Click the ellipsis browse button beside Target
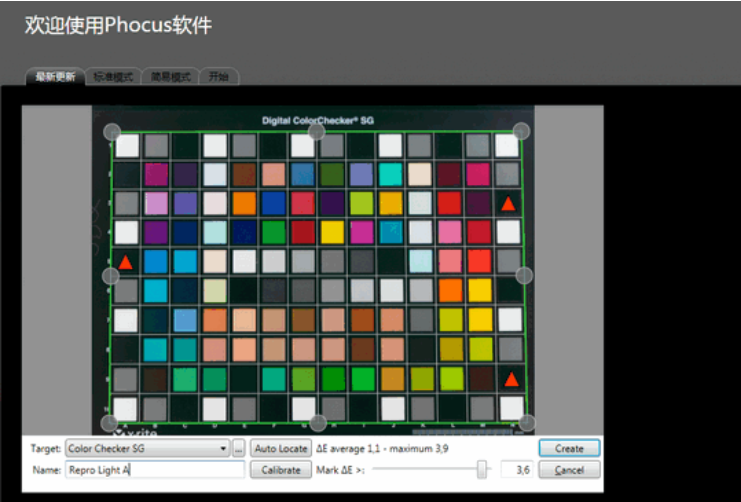Viewport: 741px width, 502px height. [239, 449]
